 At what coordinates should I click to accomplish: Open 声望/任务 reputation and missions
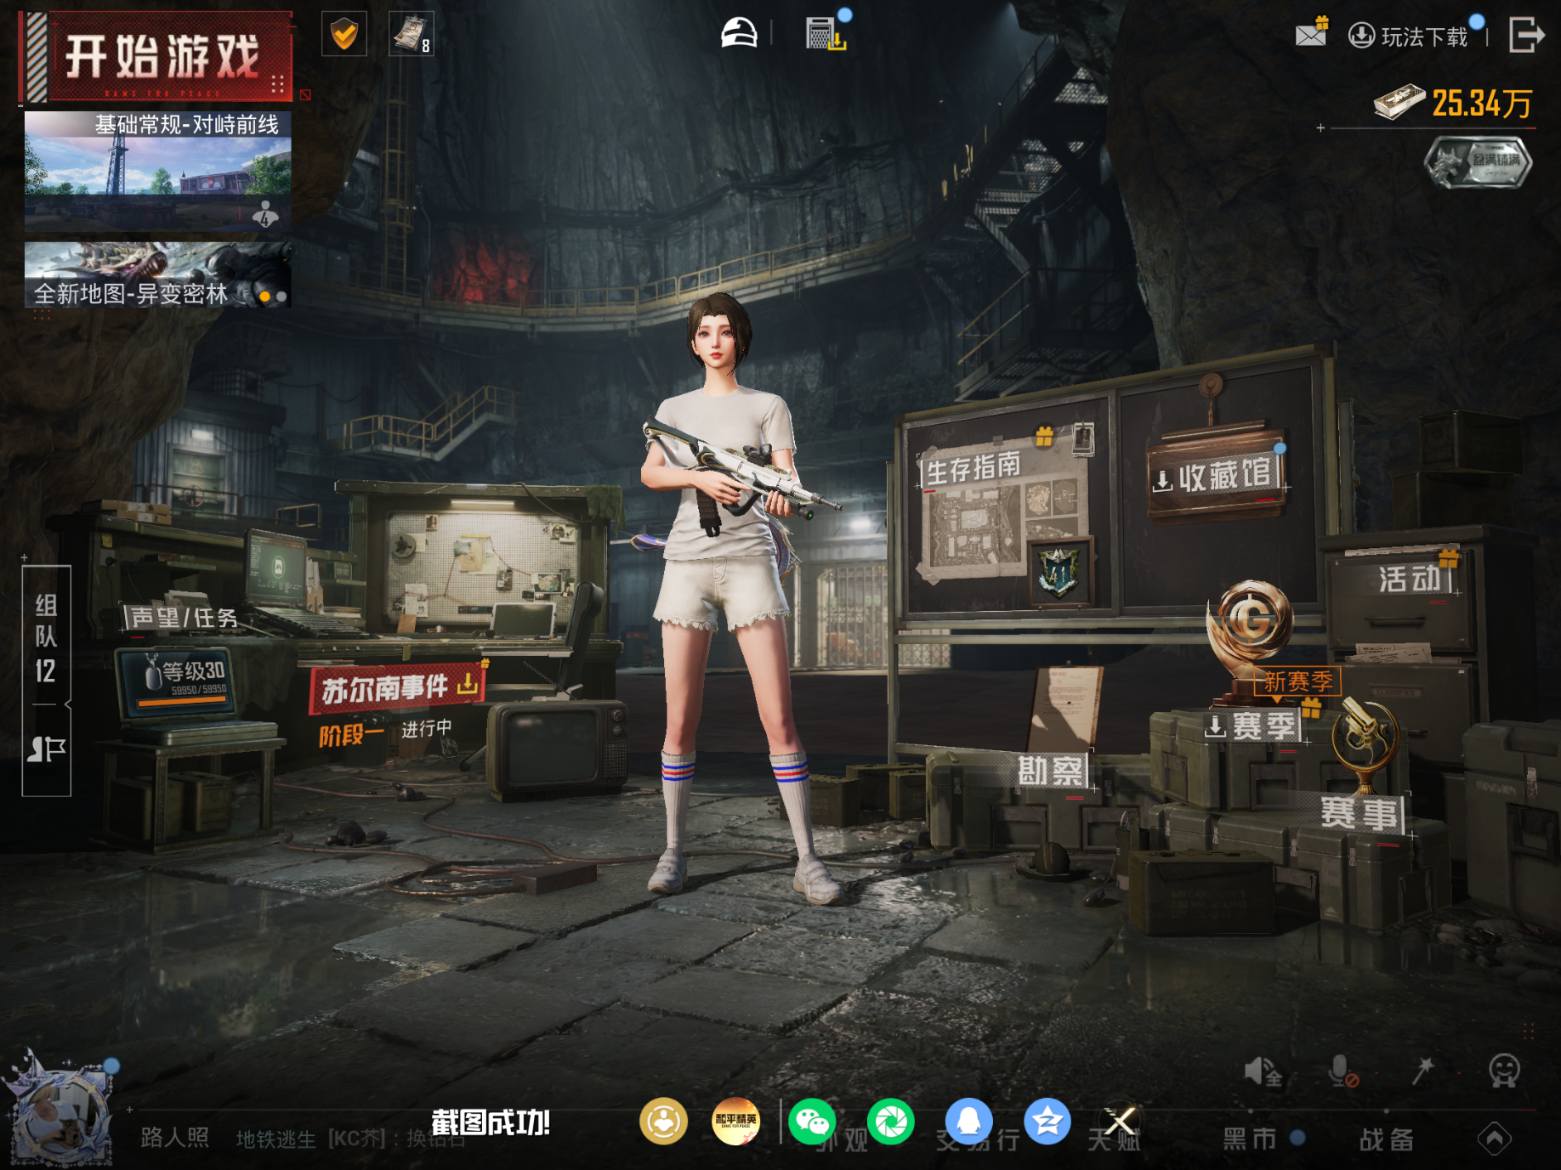(183, 617)
